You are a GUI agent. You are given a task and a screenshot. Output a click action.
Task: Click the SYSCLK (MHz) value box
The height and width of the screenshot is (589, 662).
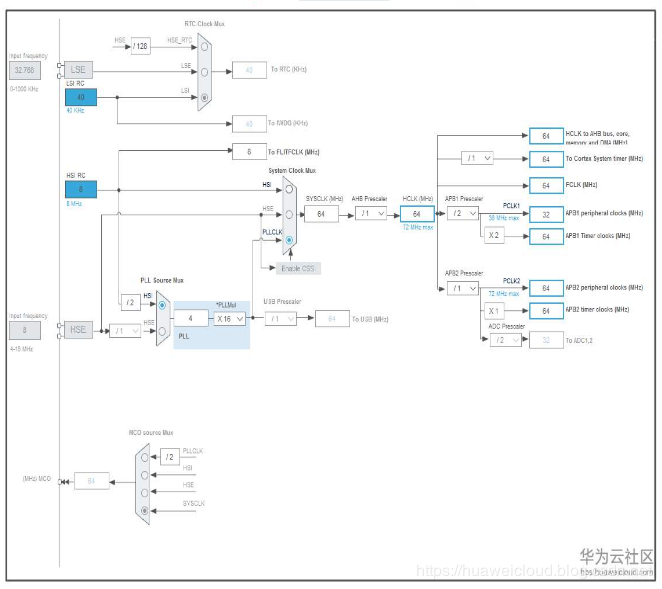(321, 214)
